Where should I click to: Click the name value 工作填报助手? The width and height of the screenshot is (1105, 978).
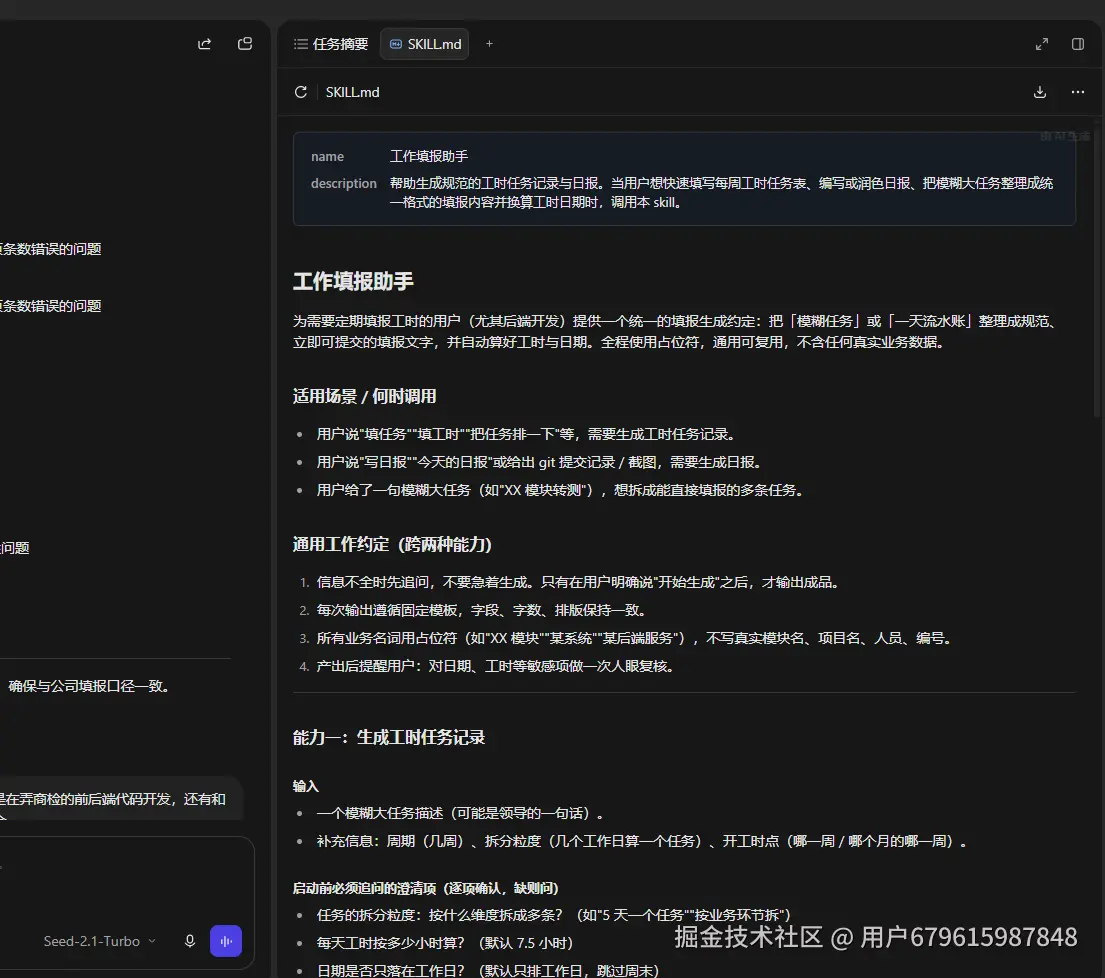pos(428,156)
